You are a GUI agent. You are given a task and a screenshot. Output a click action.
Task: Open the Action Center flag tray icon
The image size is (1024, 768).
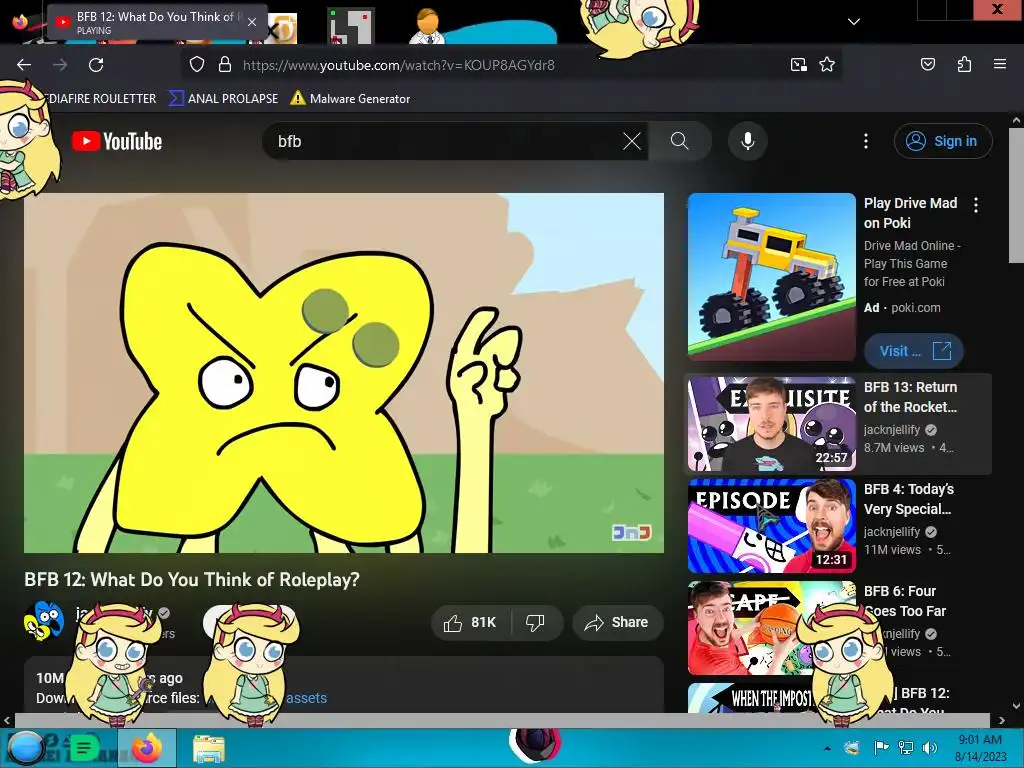[881, 748]
